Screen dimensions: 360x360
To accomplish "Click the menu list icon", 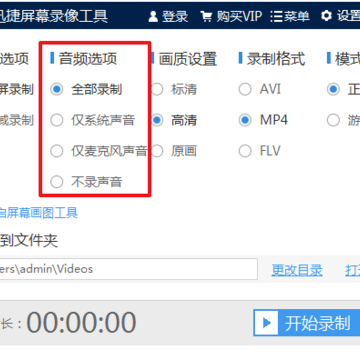I will pos(276,16).
